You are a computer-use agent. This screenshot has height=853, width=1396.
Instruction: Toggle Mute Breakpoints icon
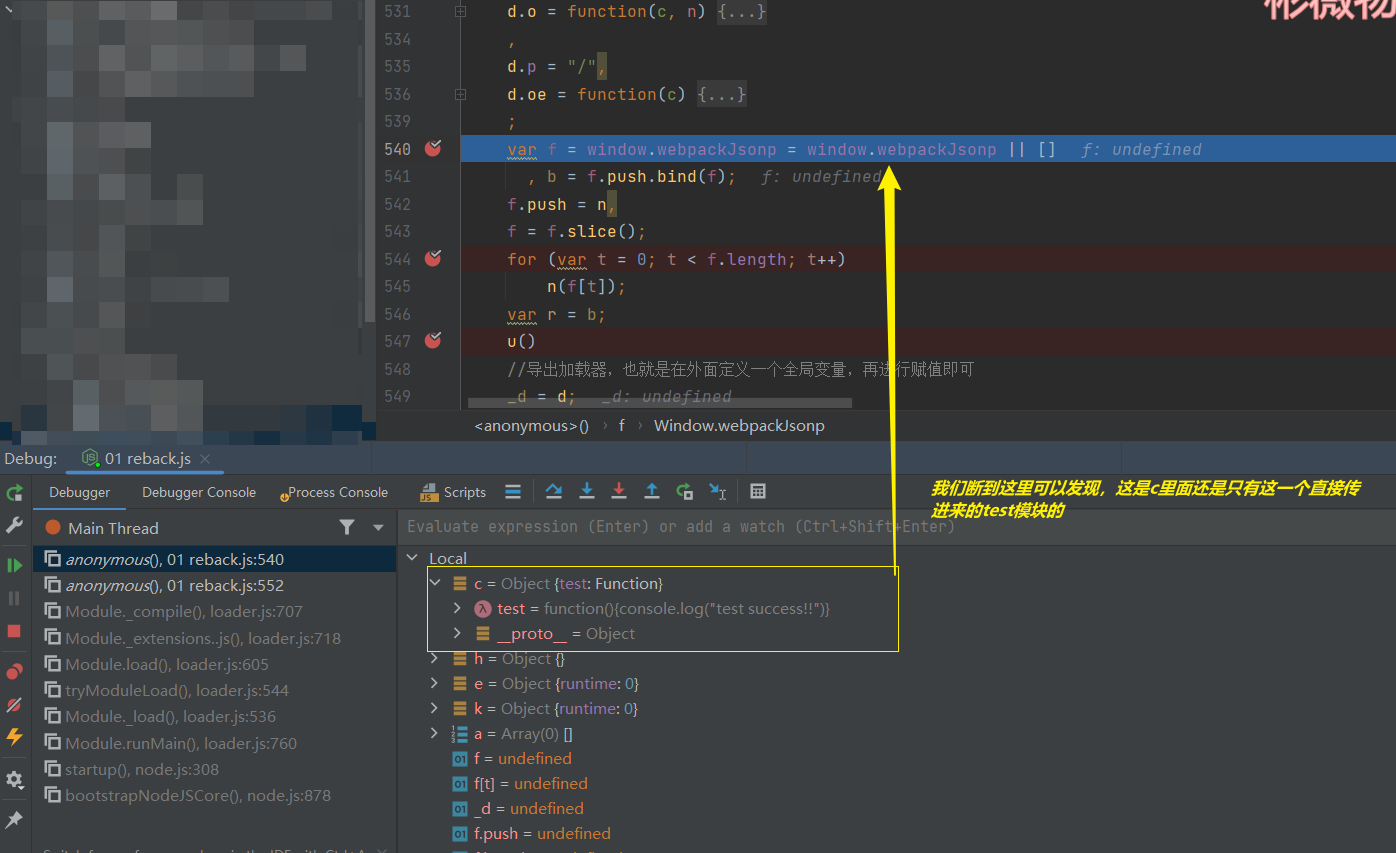coord(14,704)
